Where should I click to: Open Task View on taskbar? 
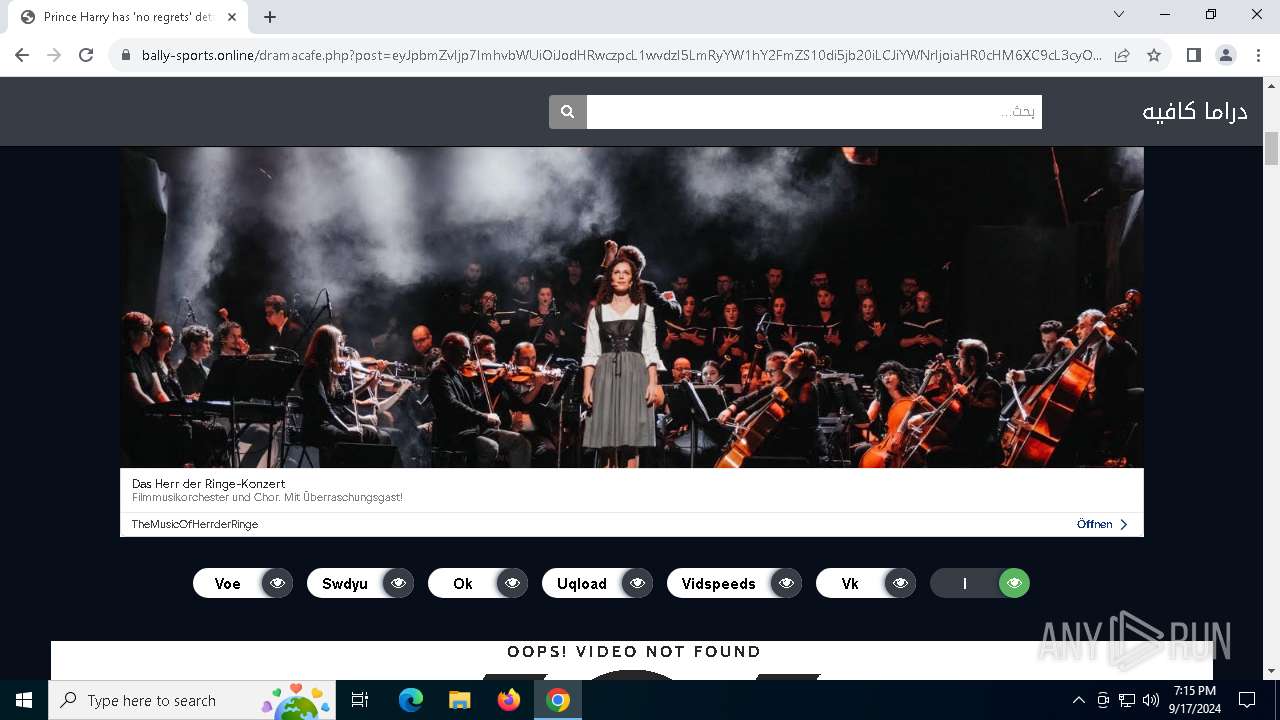(x=361, y=700)
